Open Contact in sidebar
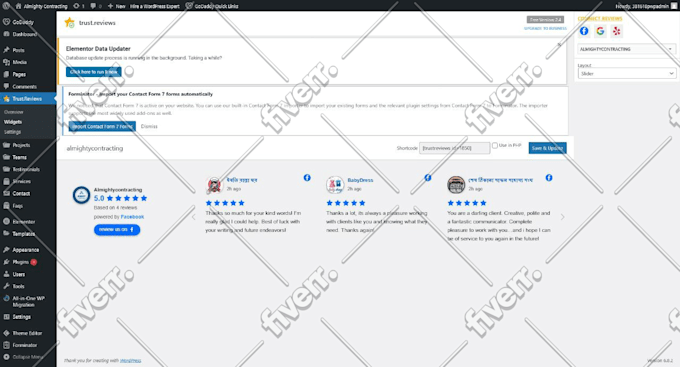This screenshot has height=367, width=680. tap(21, 193)
